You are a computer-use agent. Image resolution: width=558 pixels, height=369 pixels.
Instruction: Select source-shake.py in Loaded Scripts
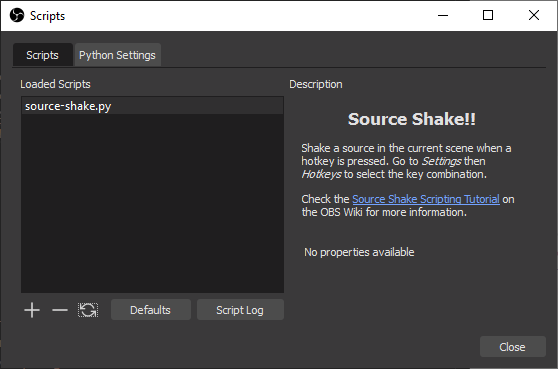tap(152, 106)
